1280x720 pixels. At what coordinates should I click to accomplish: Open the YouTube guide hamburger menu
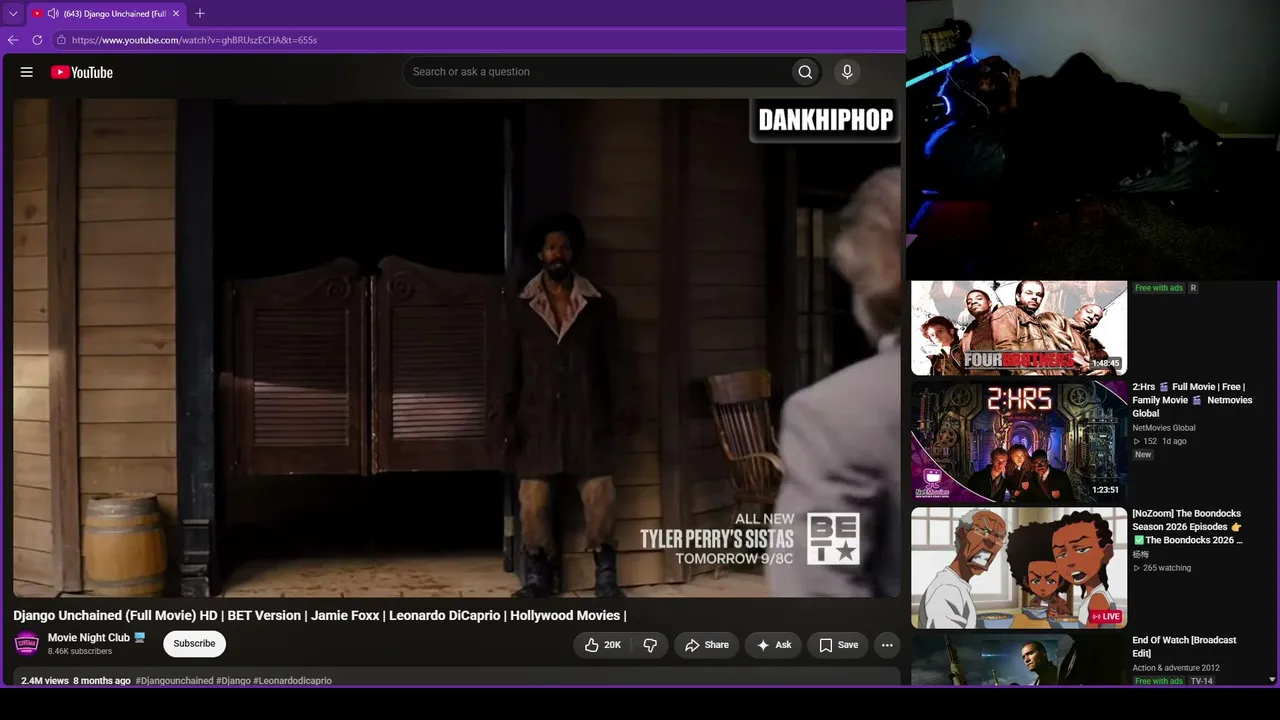click(x=27, y=72)
